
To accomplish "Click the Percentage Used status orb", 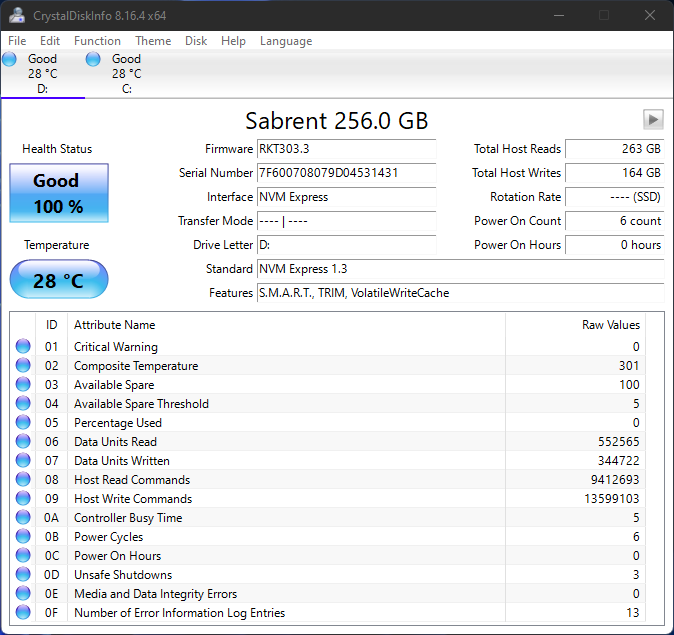I will click(23, 423).
